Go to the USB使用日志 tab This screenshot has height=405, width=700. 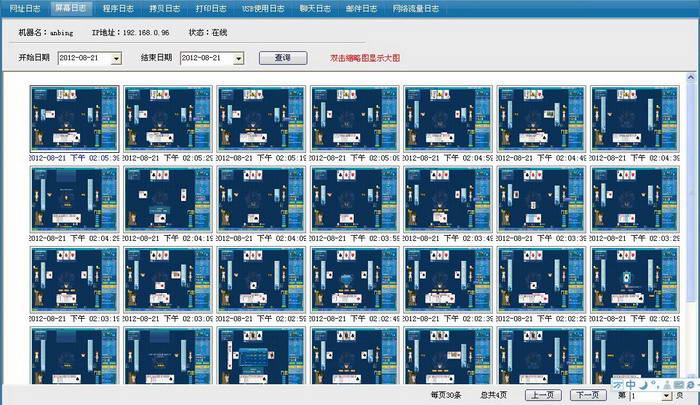pos(263,8)
